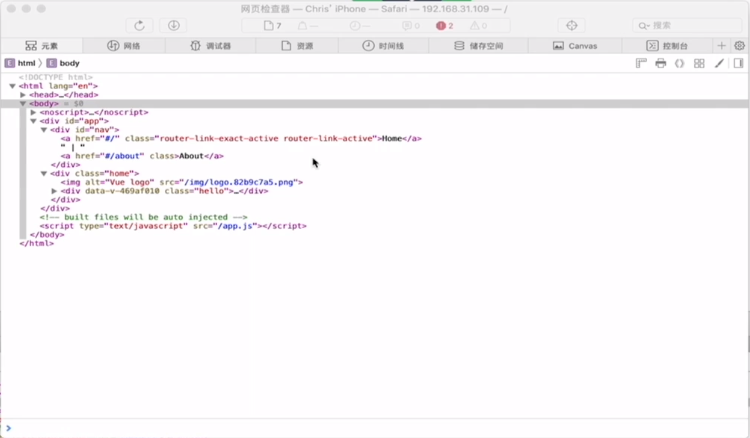Expand the div class hello node
750x438 pixels.
pos(54,191)
